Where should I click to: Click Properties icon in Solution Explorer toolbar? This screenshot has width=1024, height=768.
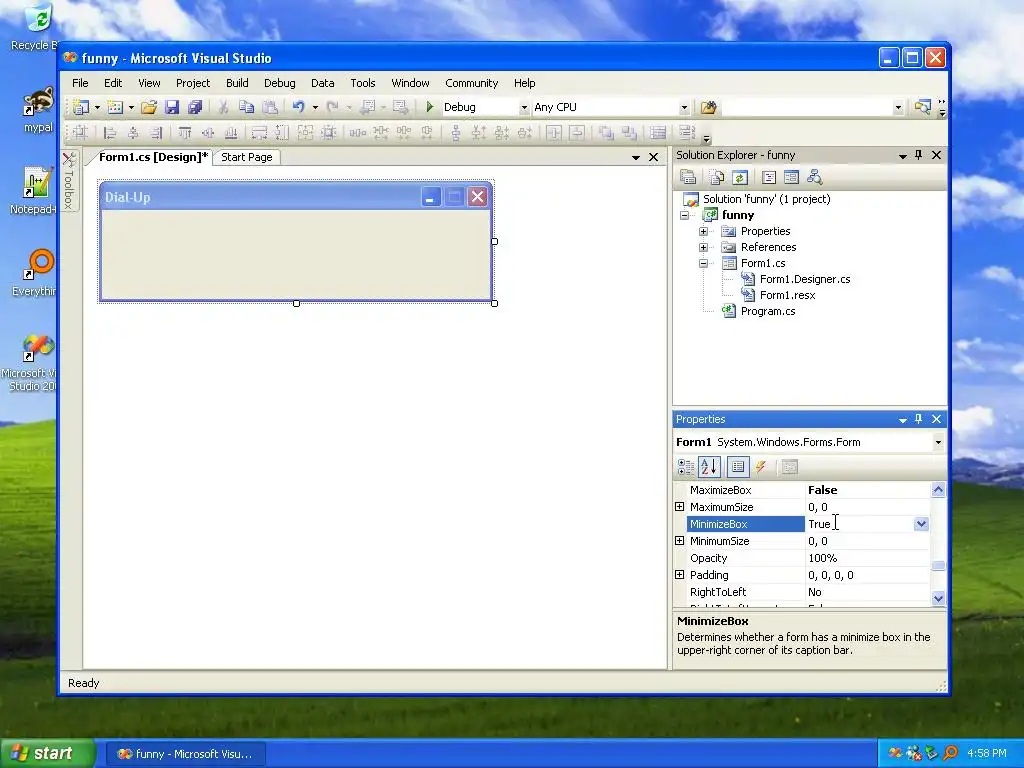pos(688,177)
